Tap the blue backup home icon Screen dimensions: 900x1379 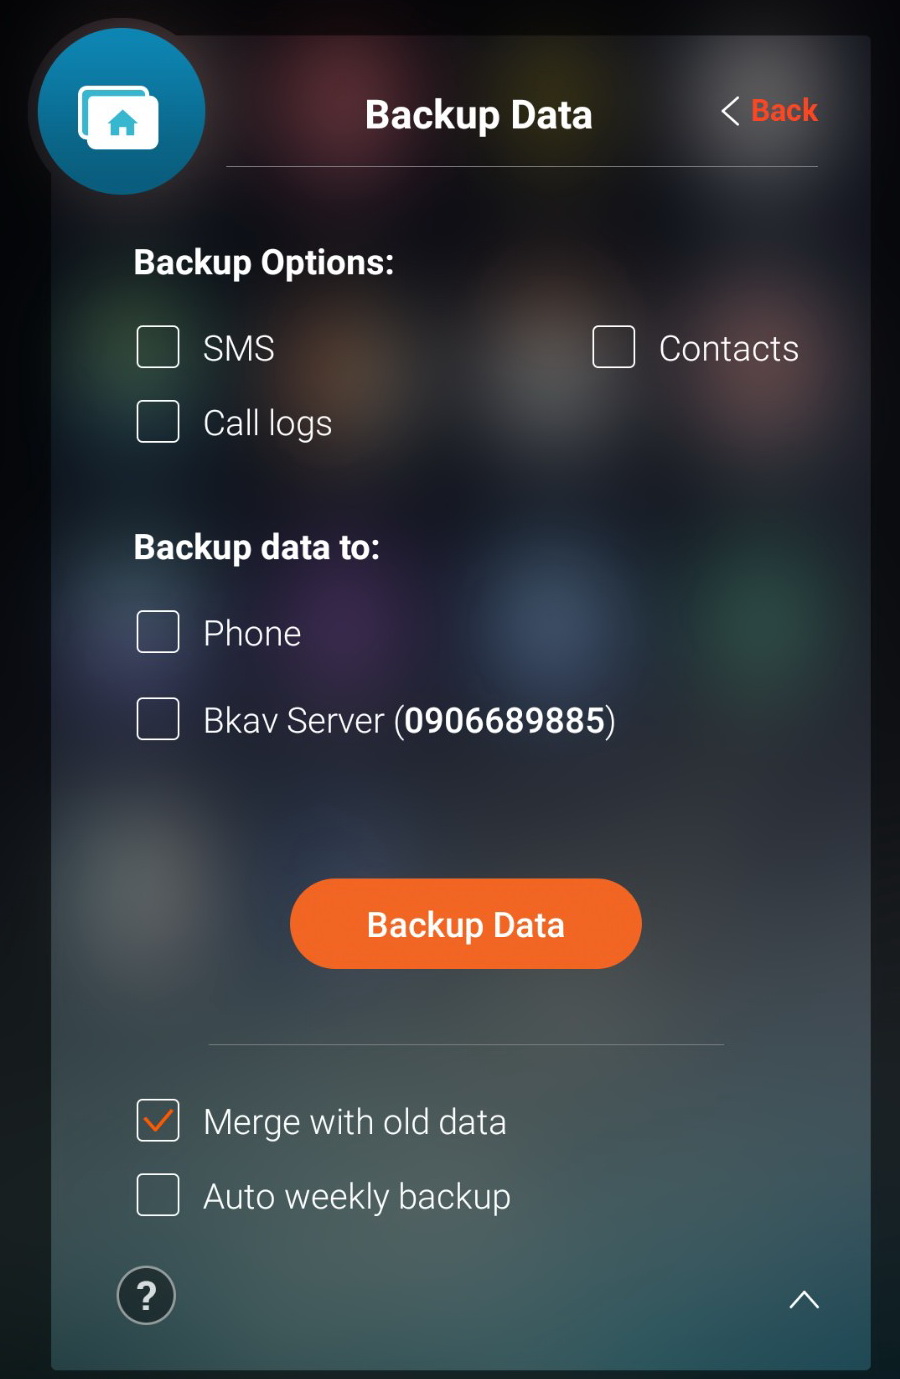click(121, 112)
